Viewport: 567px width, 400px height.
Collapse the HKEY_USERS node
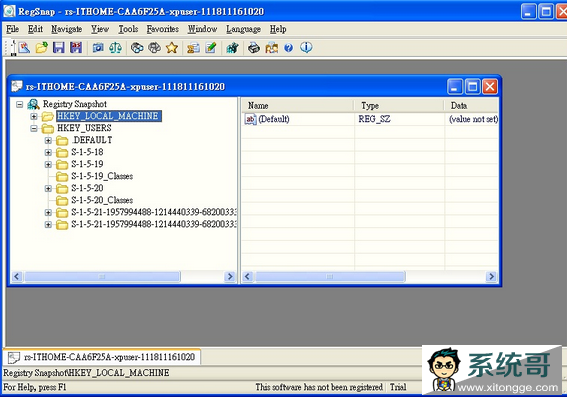pyautogui.click(x=34, y=128)
